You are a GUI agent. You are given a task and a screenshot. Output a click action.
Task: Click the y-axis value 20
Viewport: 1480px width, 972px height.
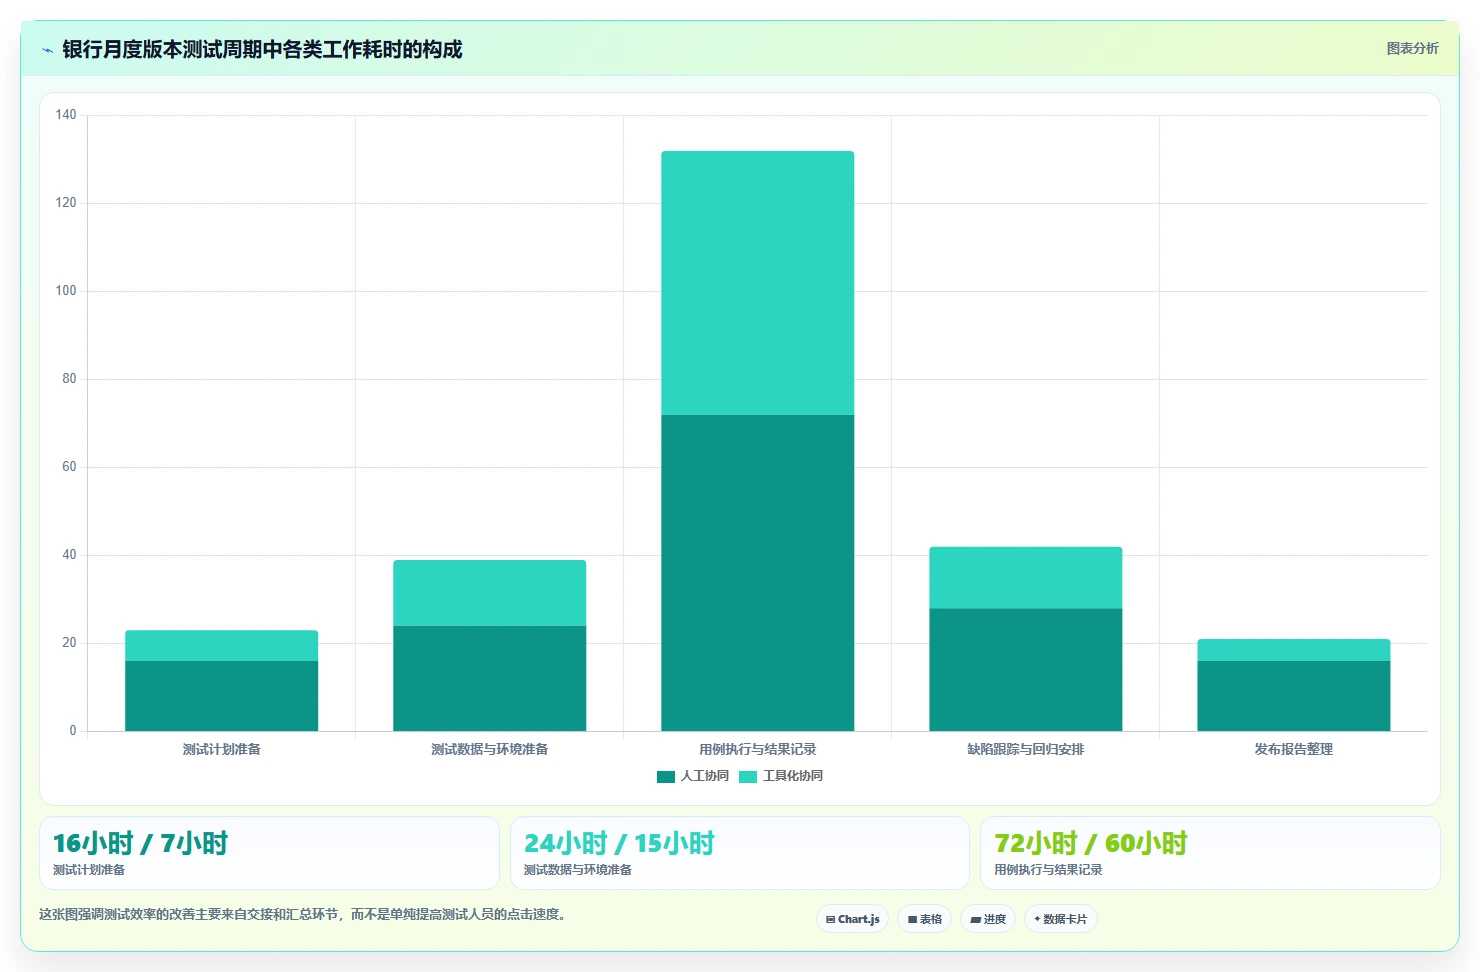(69, 643)
